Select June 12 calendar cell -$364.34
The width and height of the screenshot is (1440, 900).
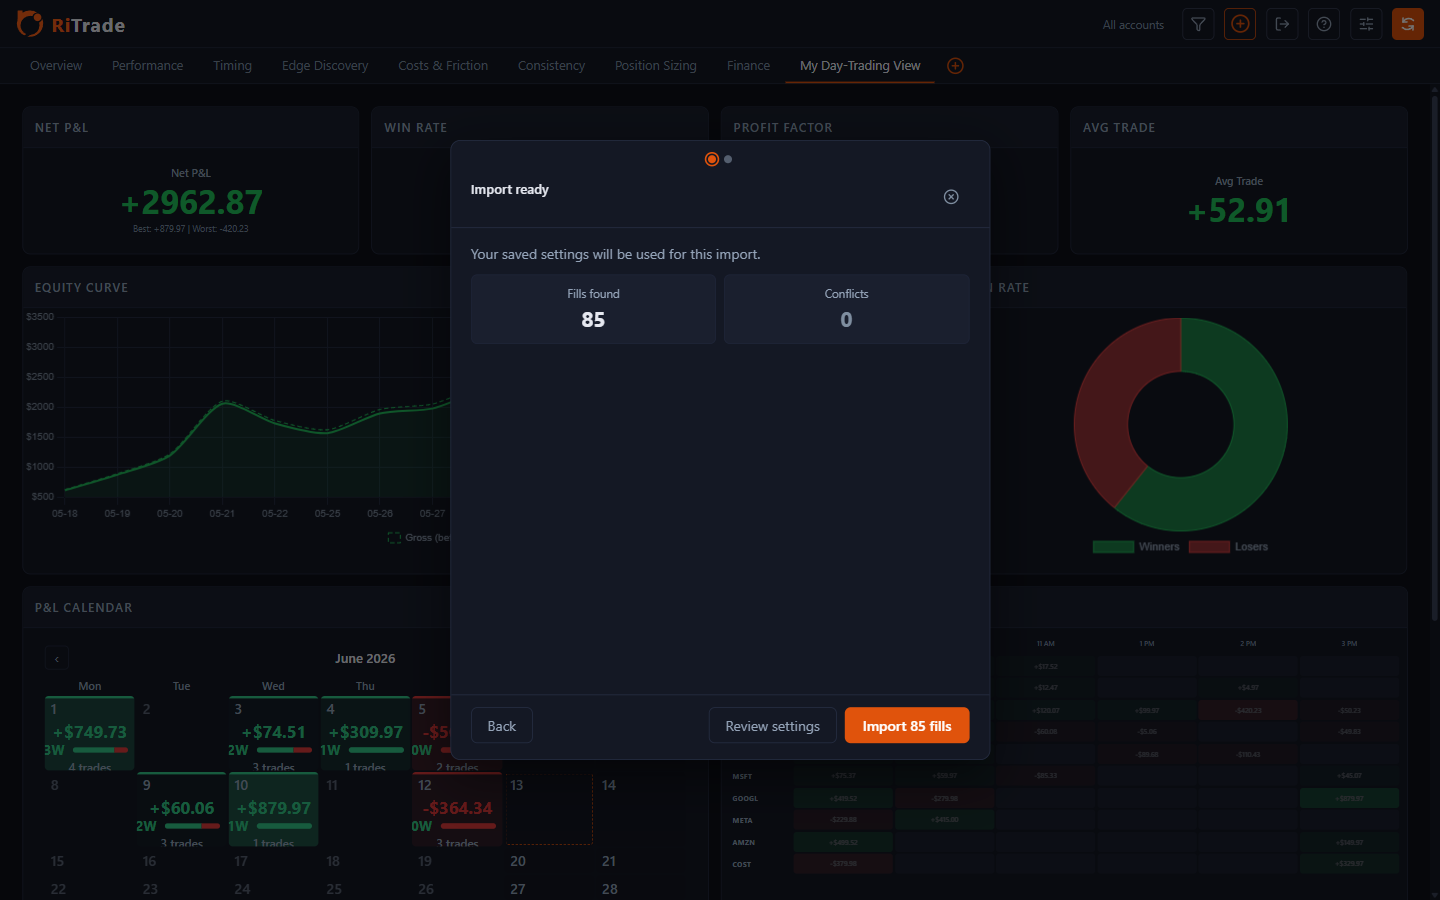(457, 809)
